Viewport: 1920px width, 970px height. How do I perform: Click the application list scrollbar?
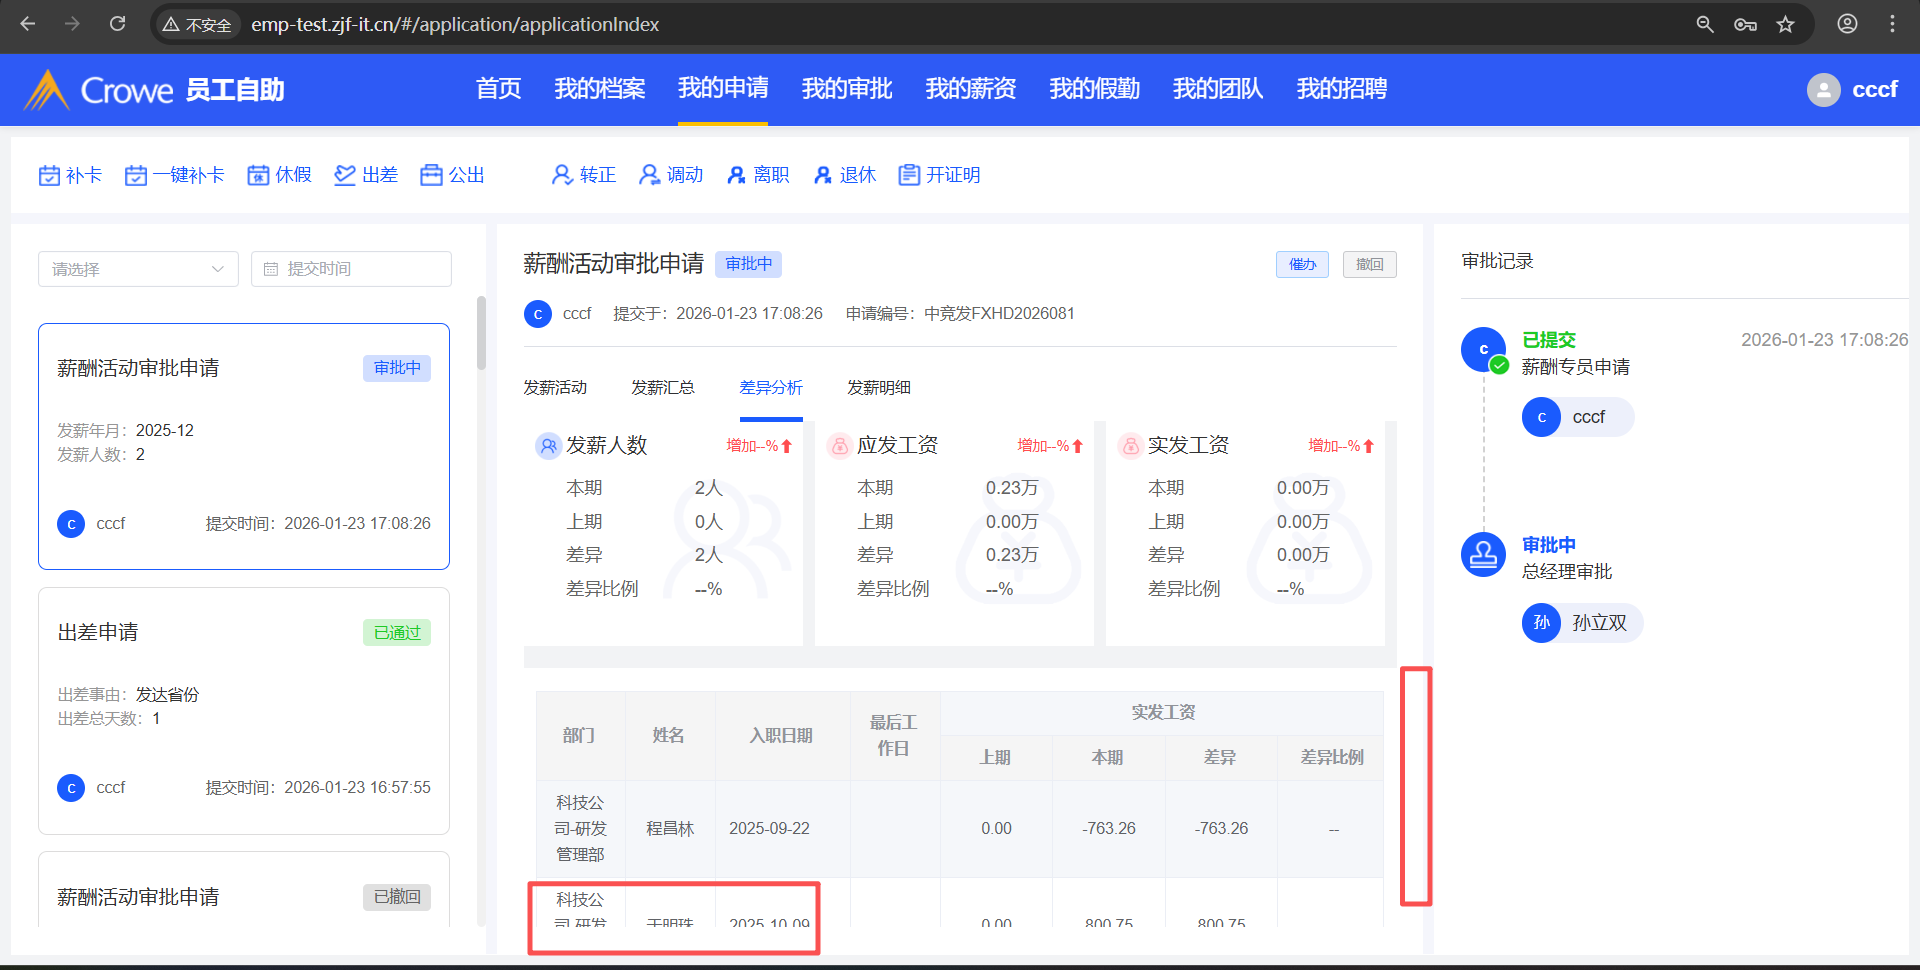tap(481, 335)
